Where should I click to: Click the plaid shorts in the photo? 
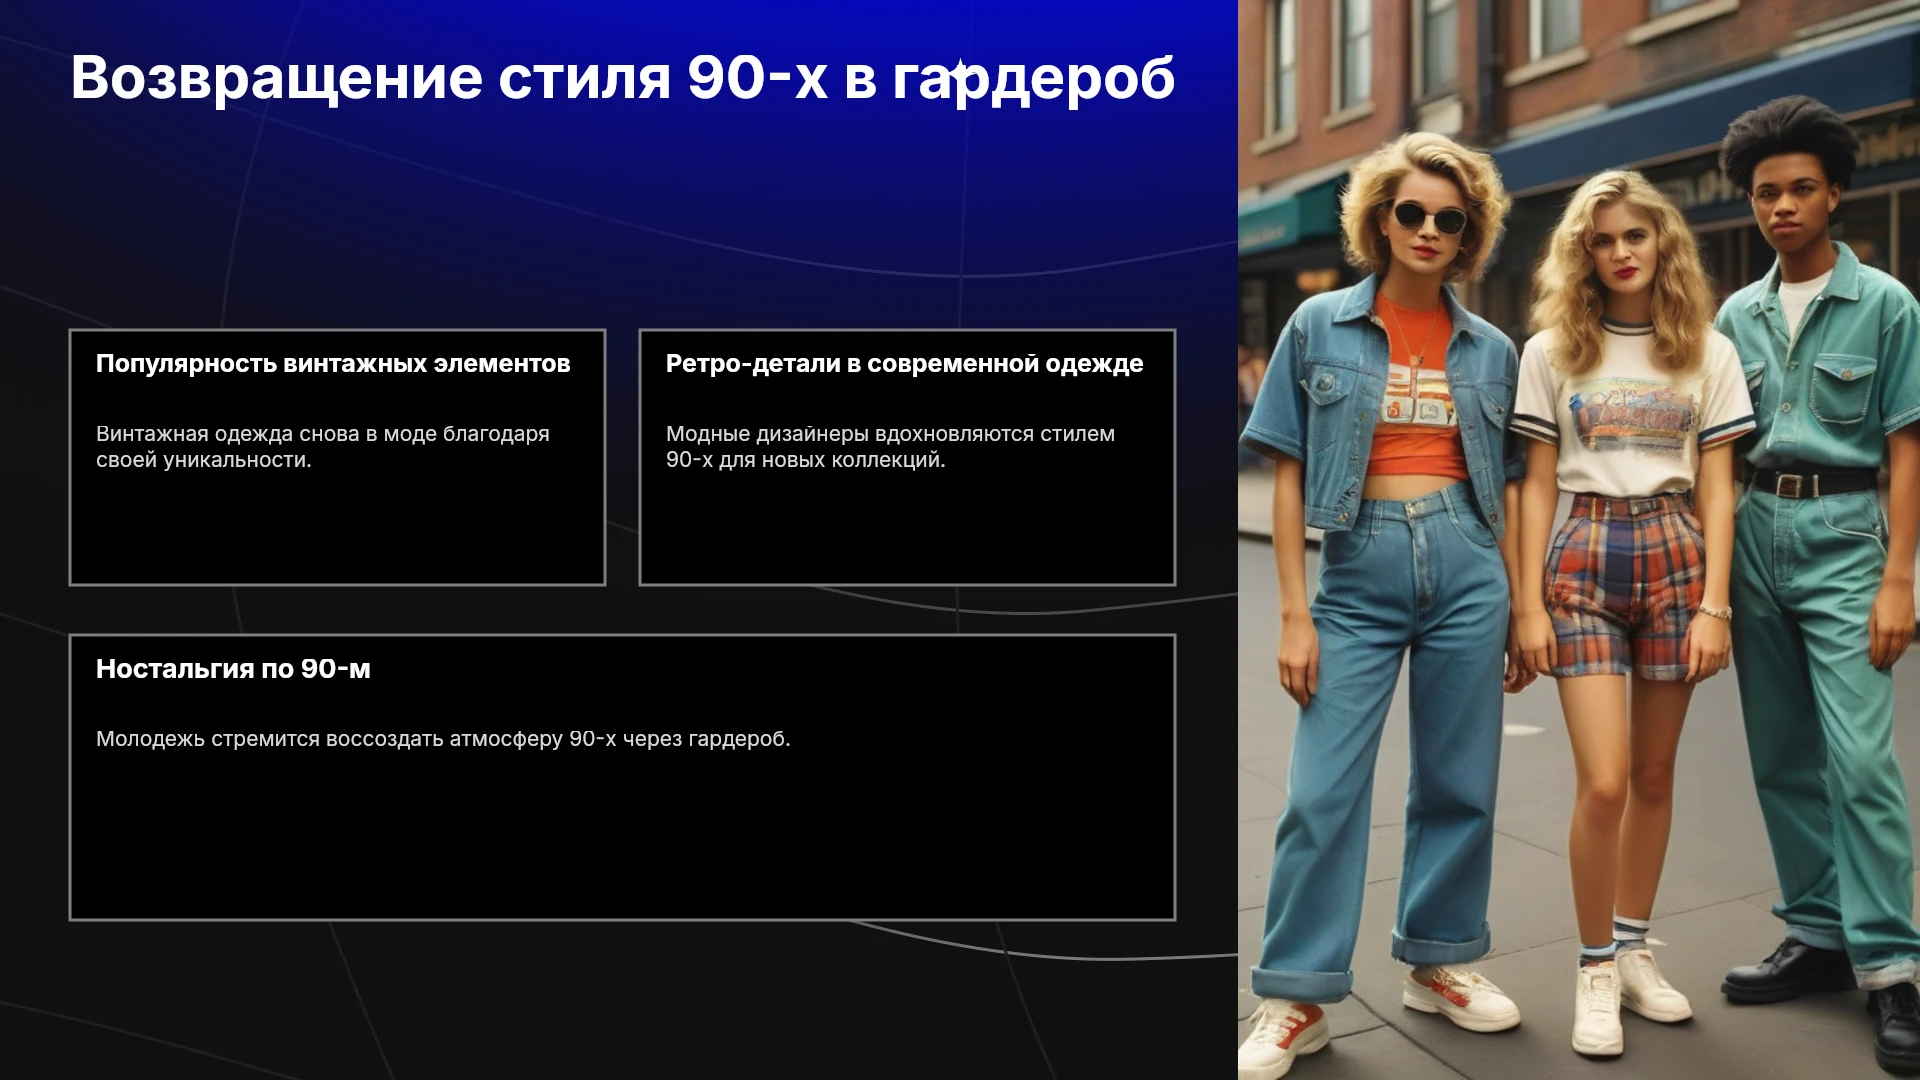click(x=1624, y=586)
